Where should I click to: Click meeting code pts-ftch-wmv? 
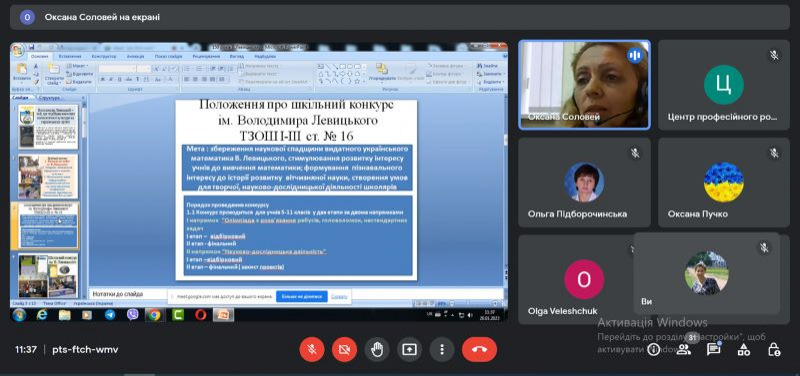coord(85,350)
